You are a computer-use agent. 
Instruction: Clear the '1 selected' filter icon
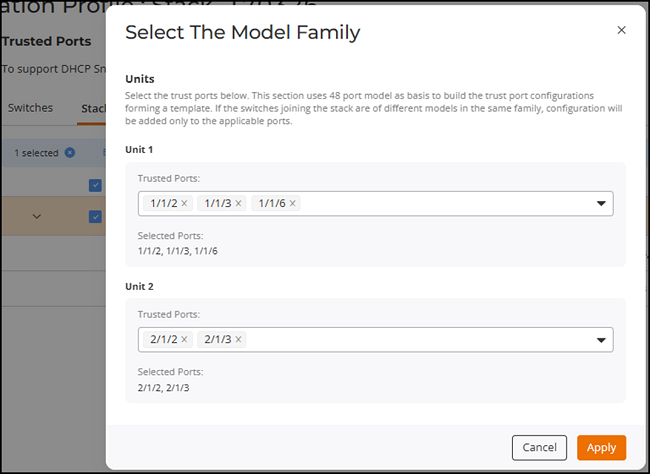point(69,153)
